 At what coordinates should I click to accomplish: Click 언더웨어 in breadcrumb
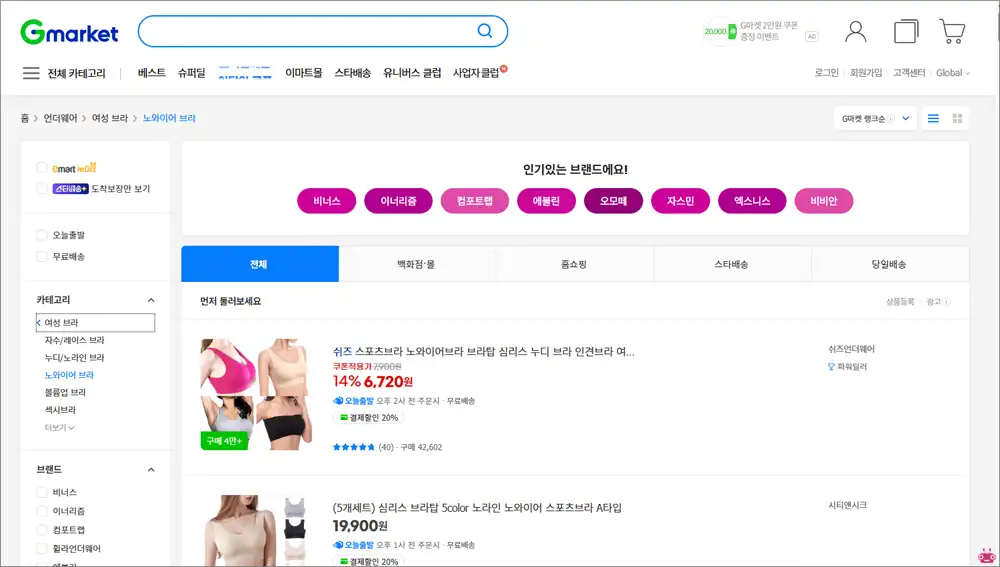pos(60,118)
